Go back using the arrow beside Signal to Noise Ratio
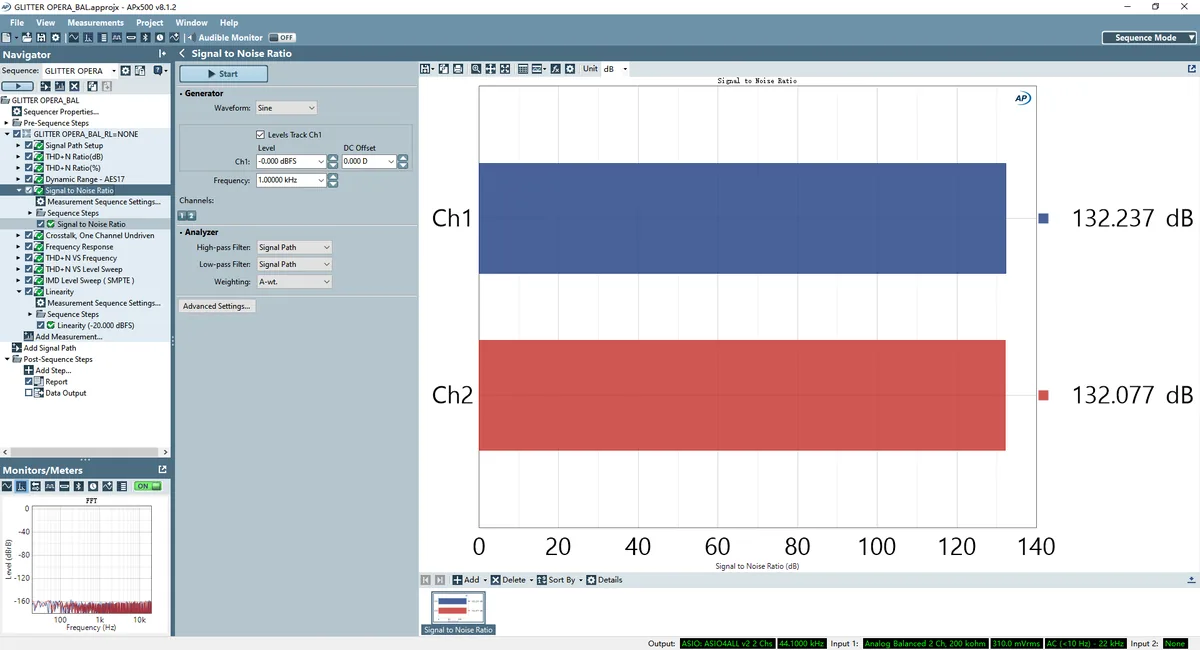Screen dimensions: 1200x650 point(182,54)
